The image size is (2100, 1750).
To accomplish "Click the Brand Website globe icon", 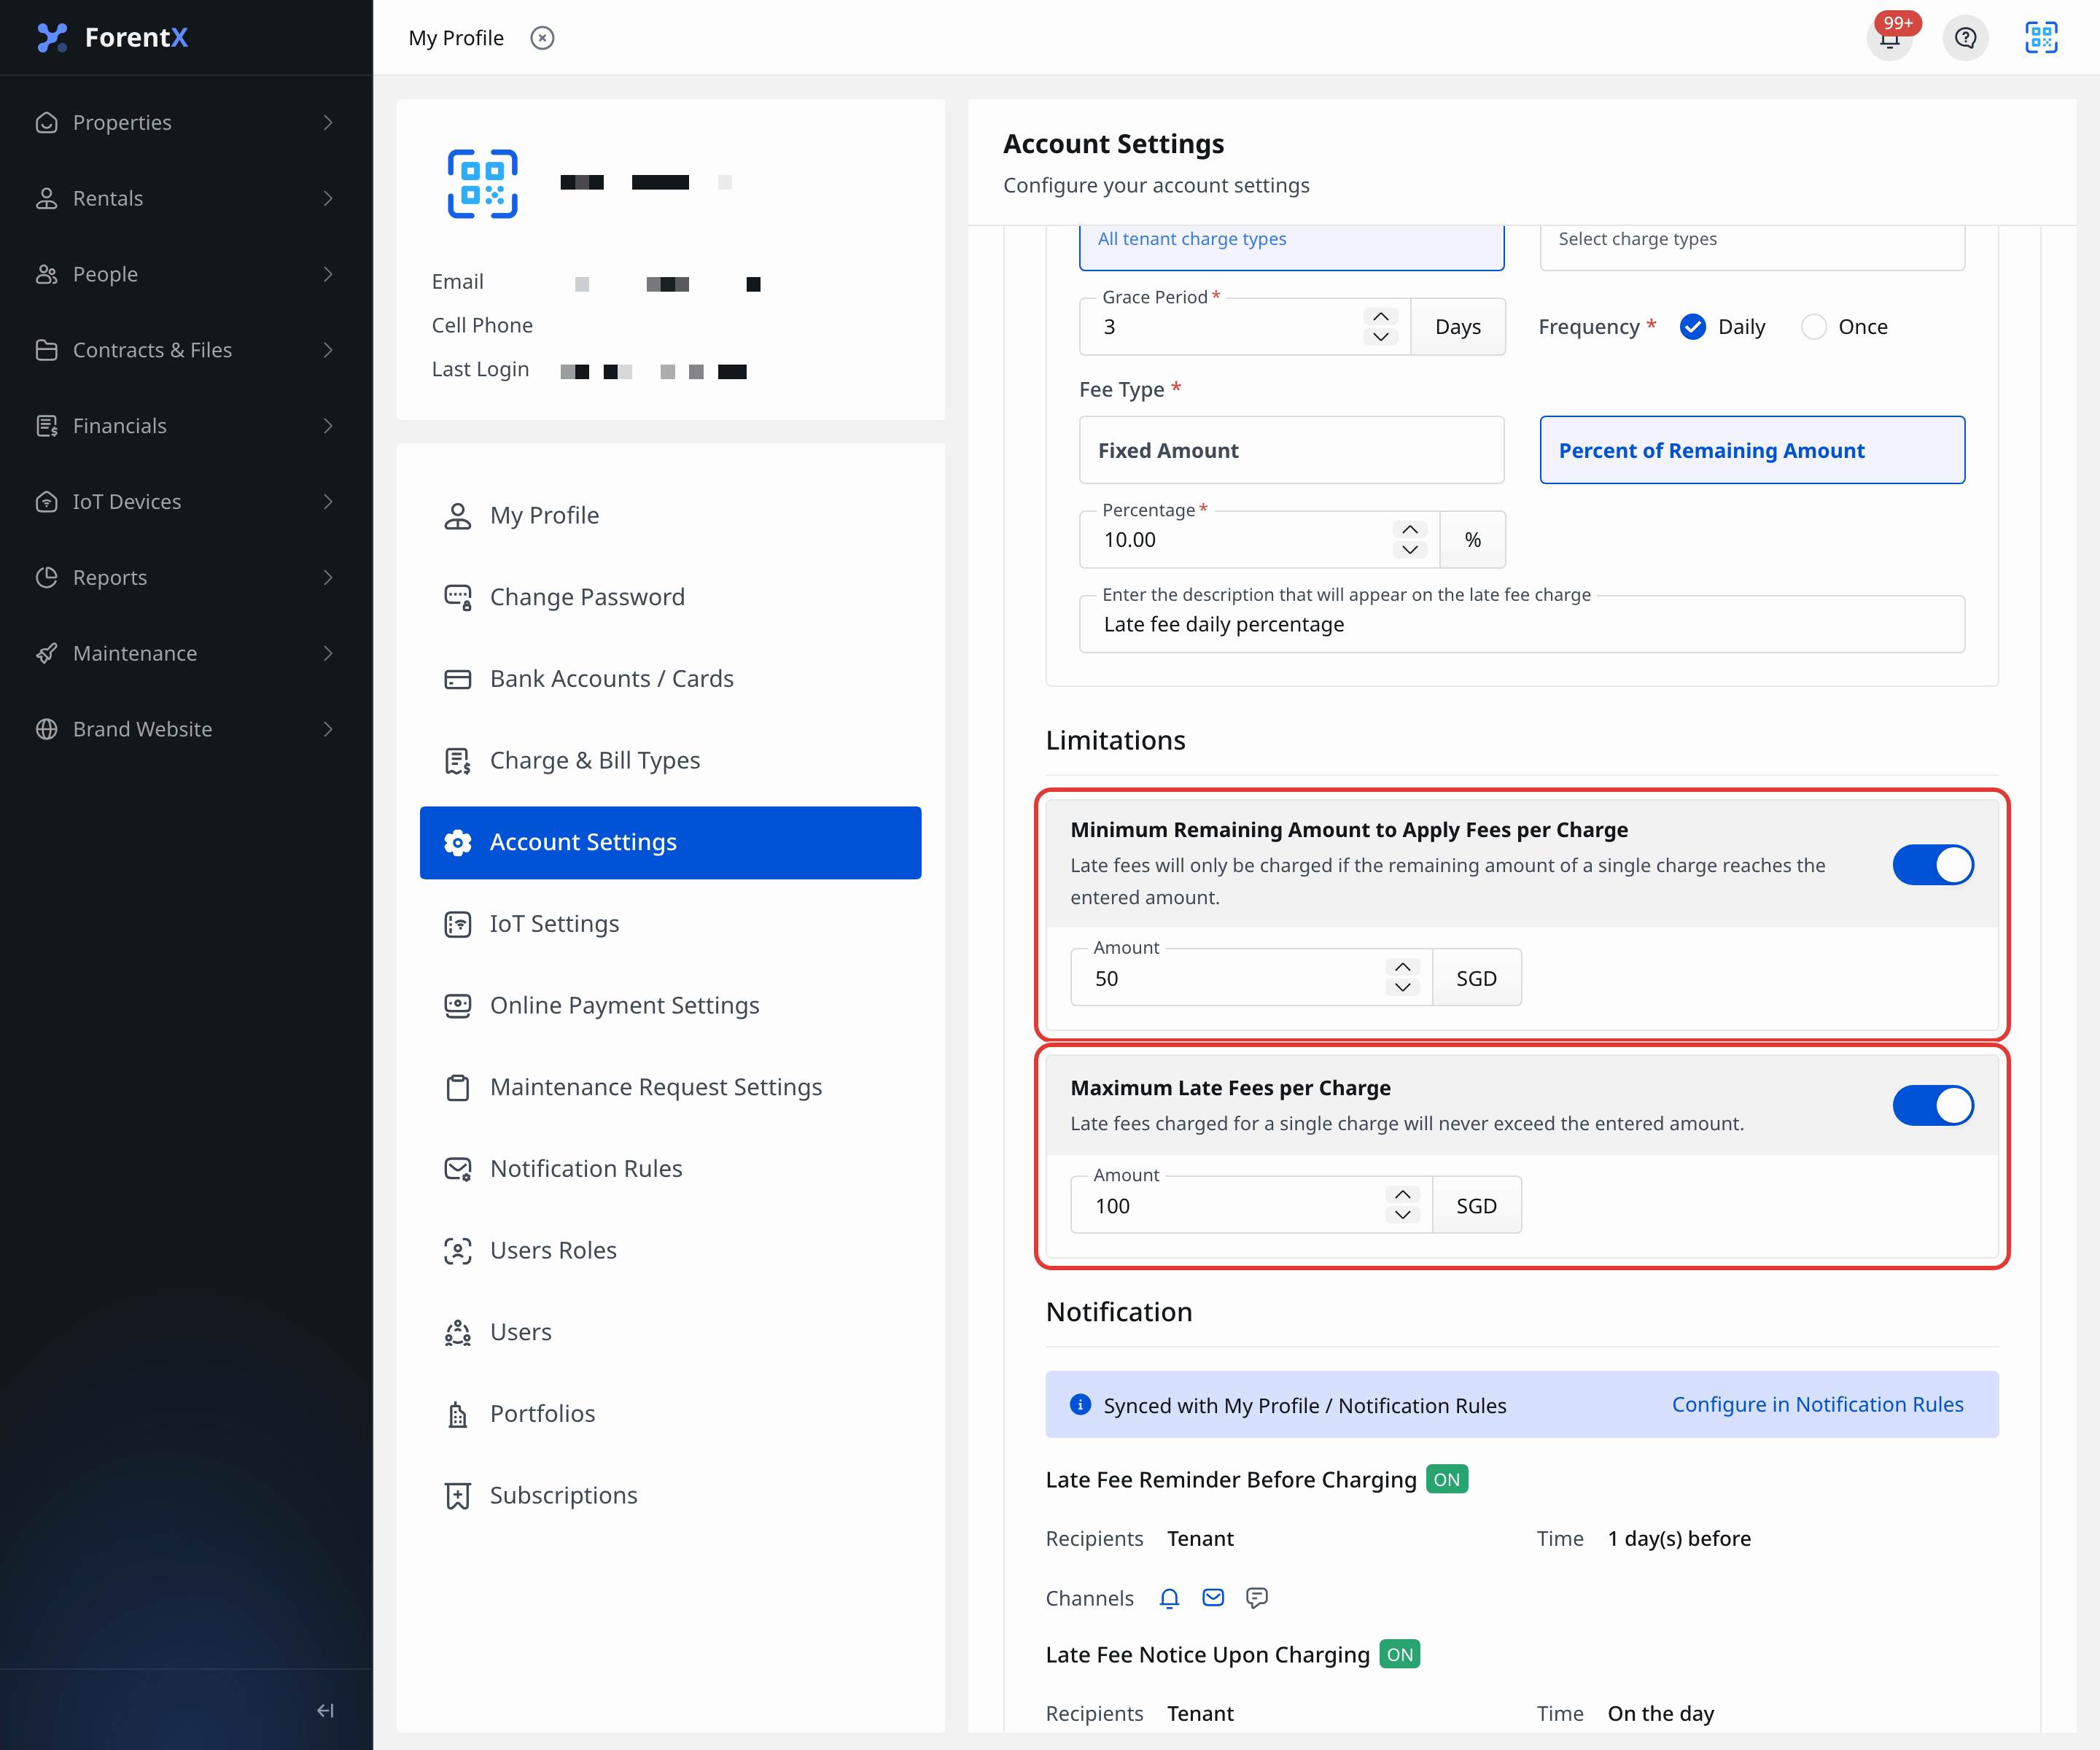I will pos(46,729).
